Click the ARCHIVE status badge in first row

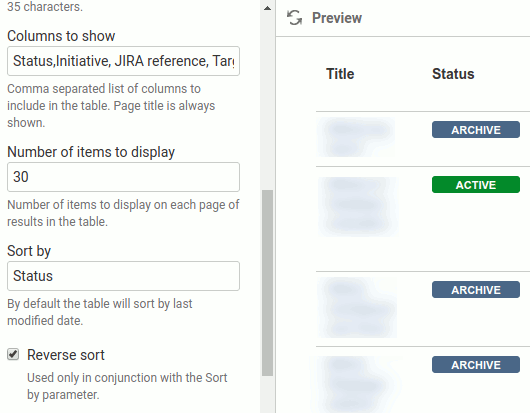coord(476,130)
